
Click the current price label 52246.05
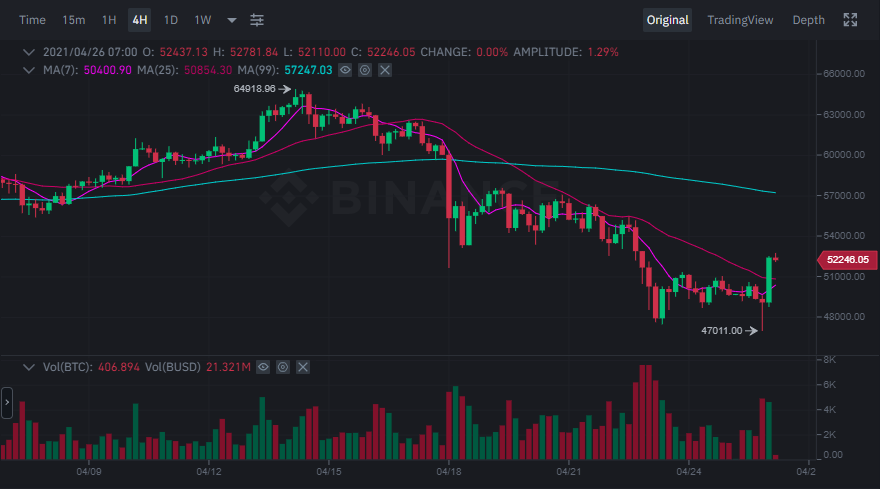(846, 259)
